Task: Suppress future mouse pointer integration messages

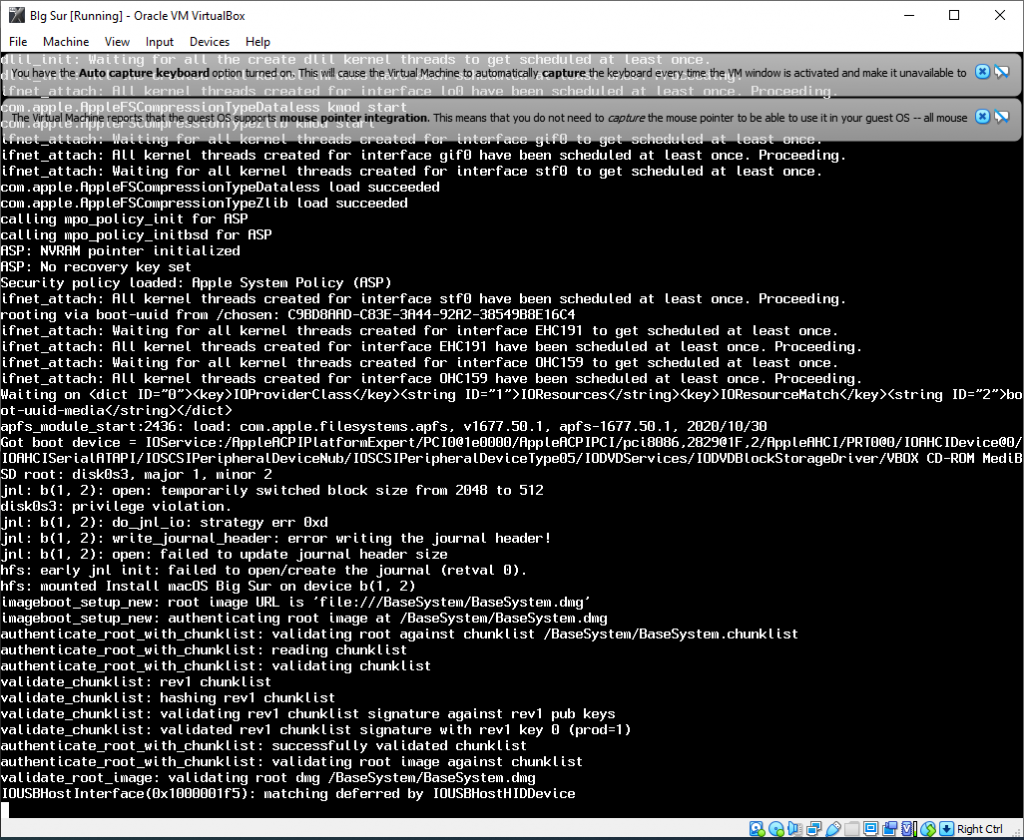Action: [1002, 117]
